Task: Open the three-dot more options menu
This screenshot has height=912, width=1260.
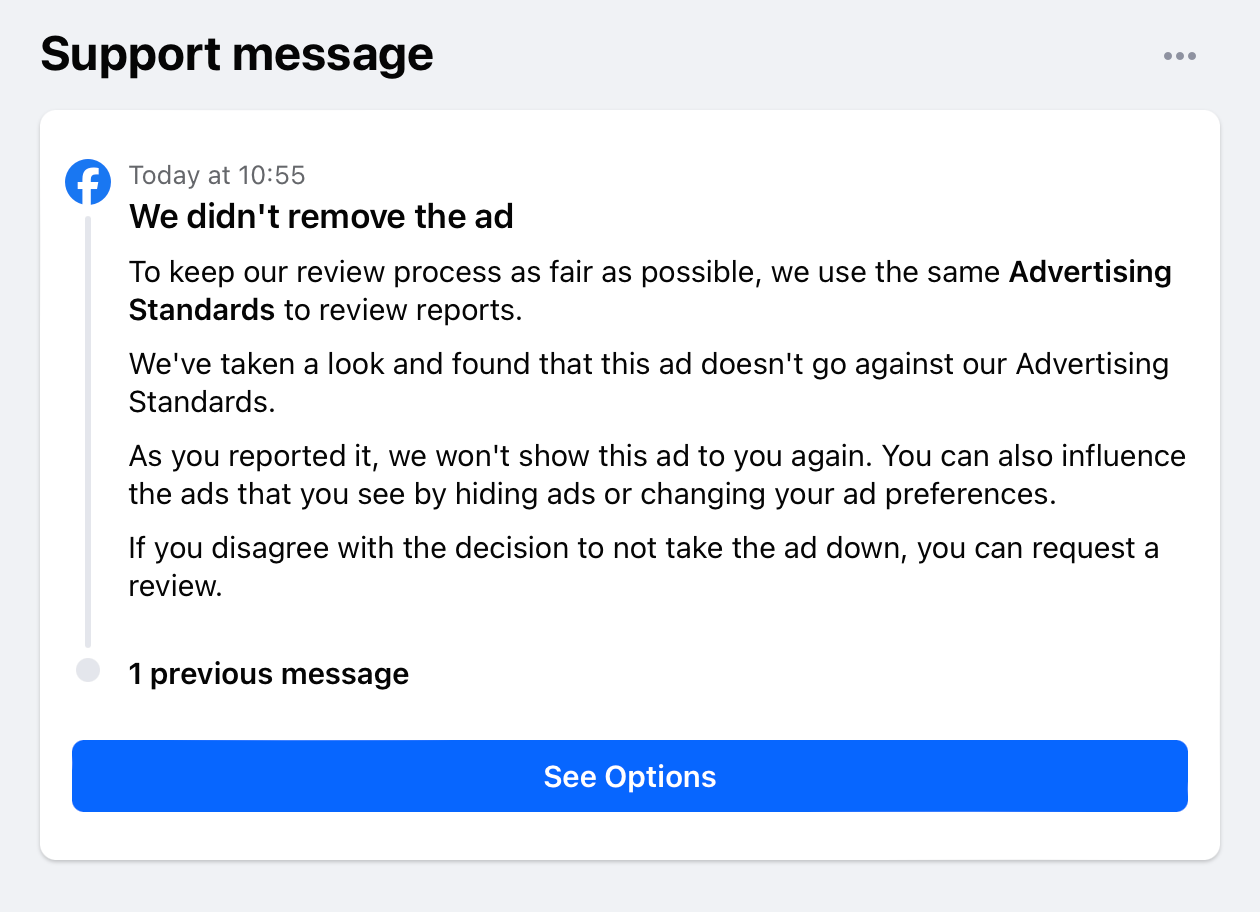Action: click(1180, 56)
